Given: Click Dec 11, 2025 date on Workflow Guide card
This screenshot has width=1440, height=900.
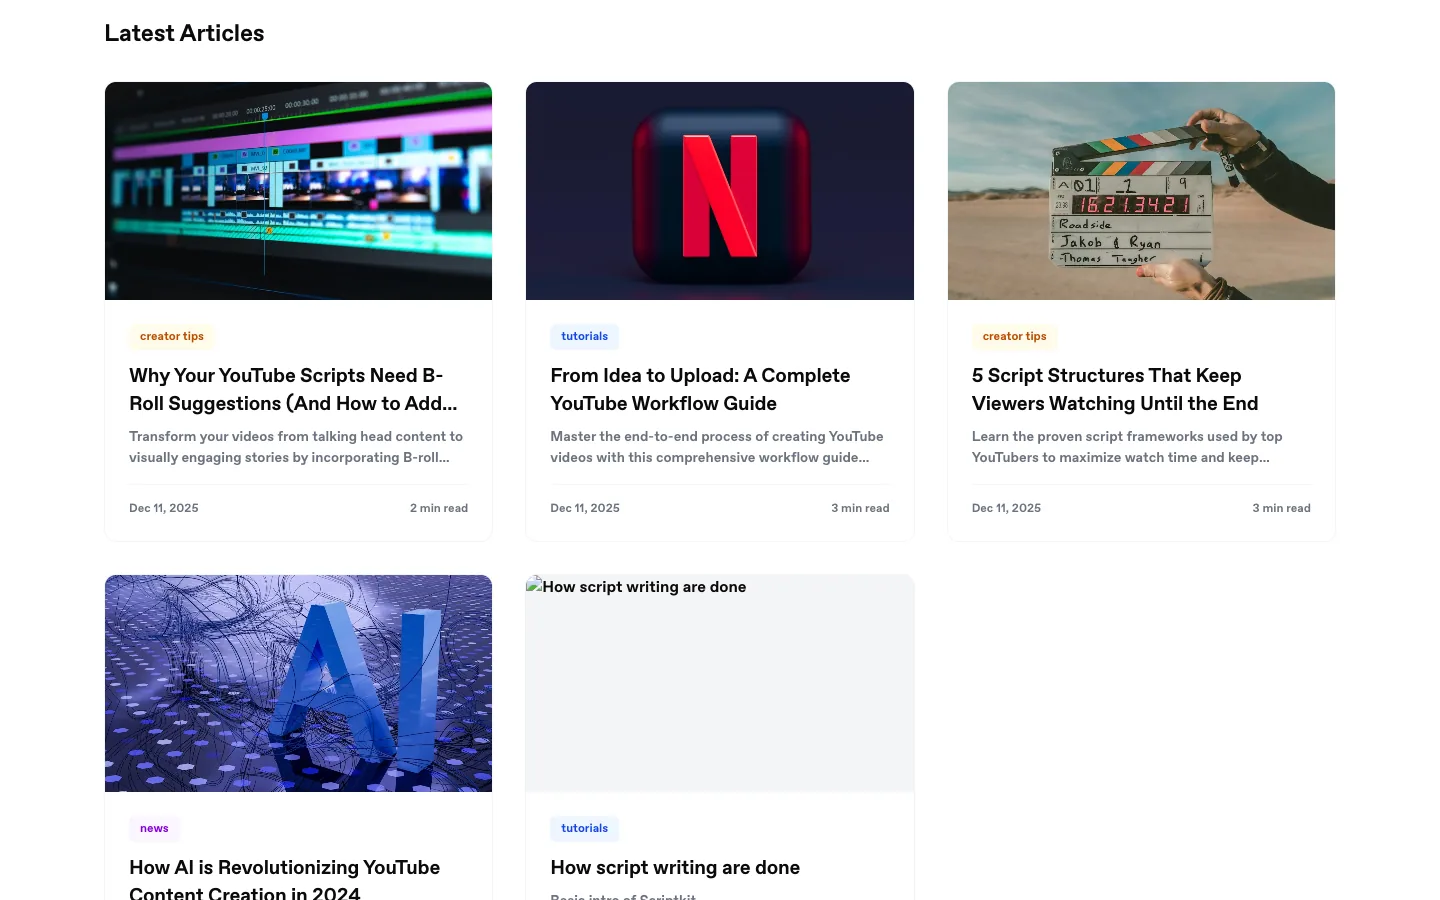Looking at the screenshot, I should [x=585, y=508].
